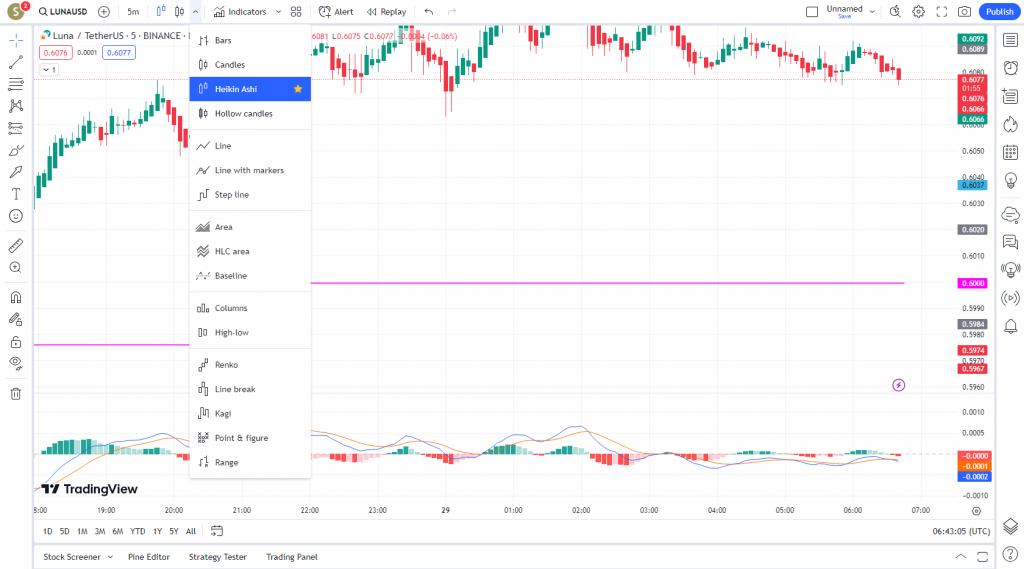Screen dimensions: 1024x569
Task: Toggle magnet mode
Action: [16, 297]
